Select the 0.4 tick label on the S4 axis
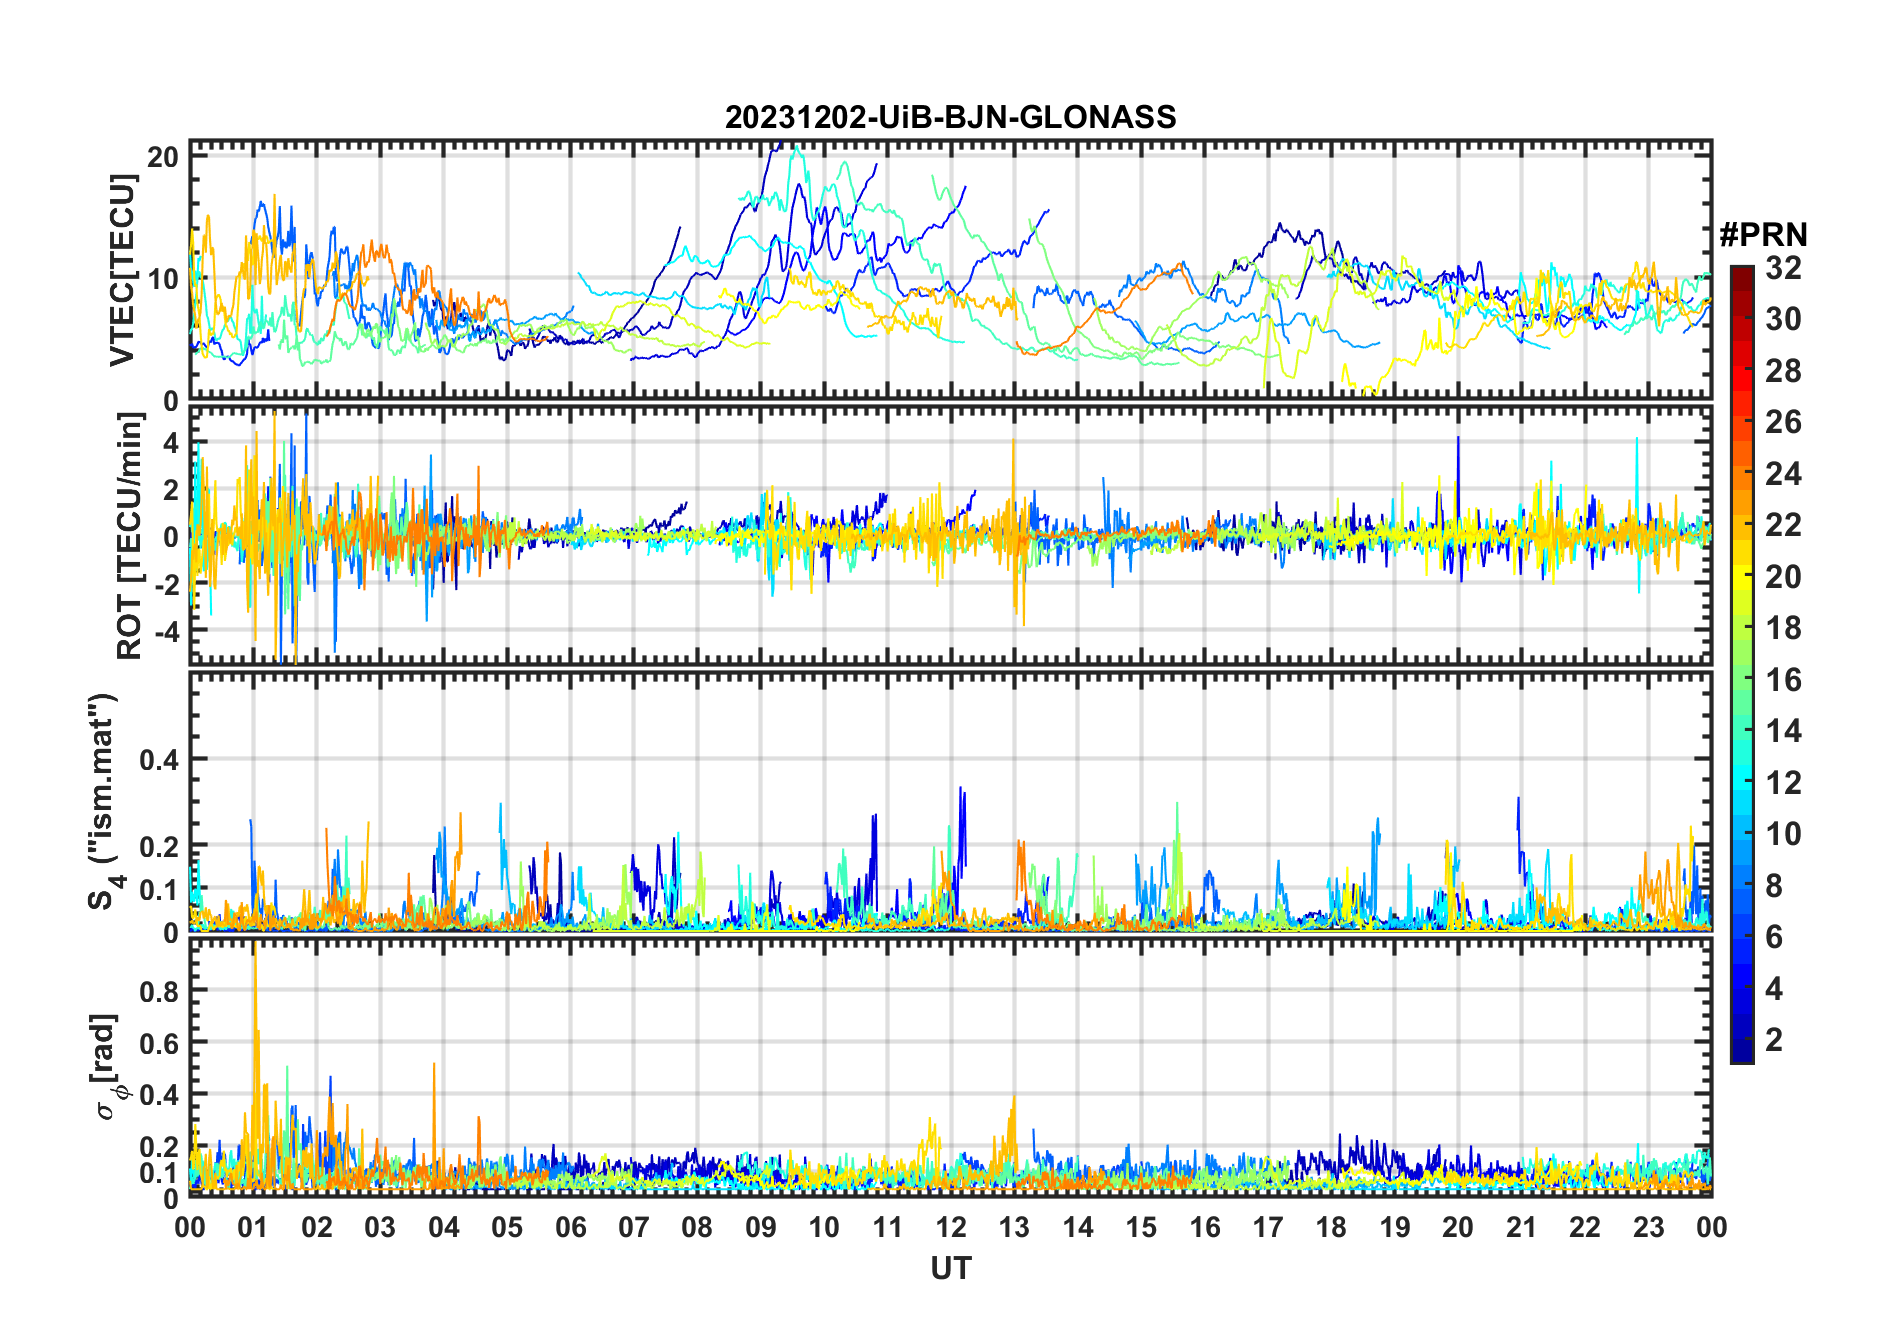 pos(159,760)
